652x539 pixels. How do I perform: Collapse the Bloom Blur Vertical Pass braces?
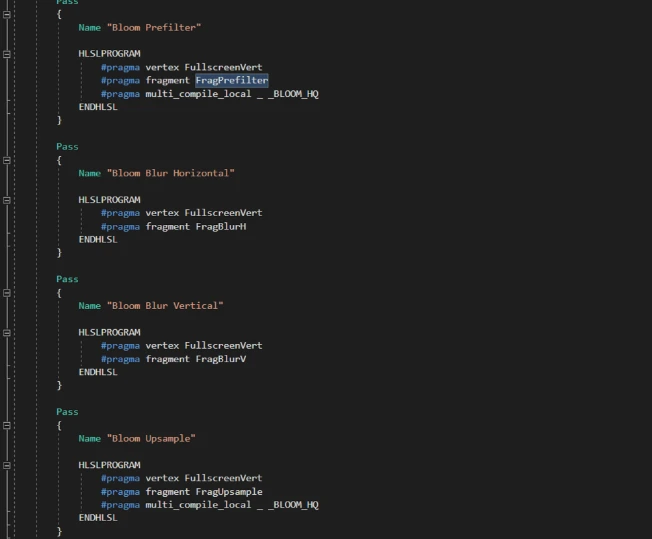point(7,292)
